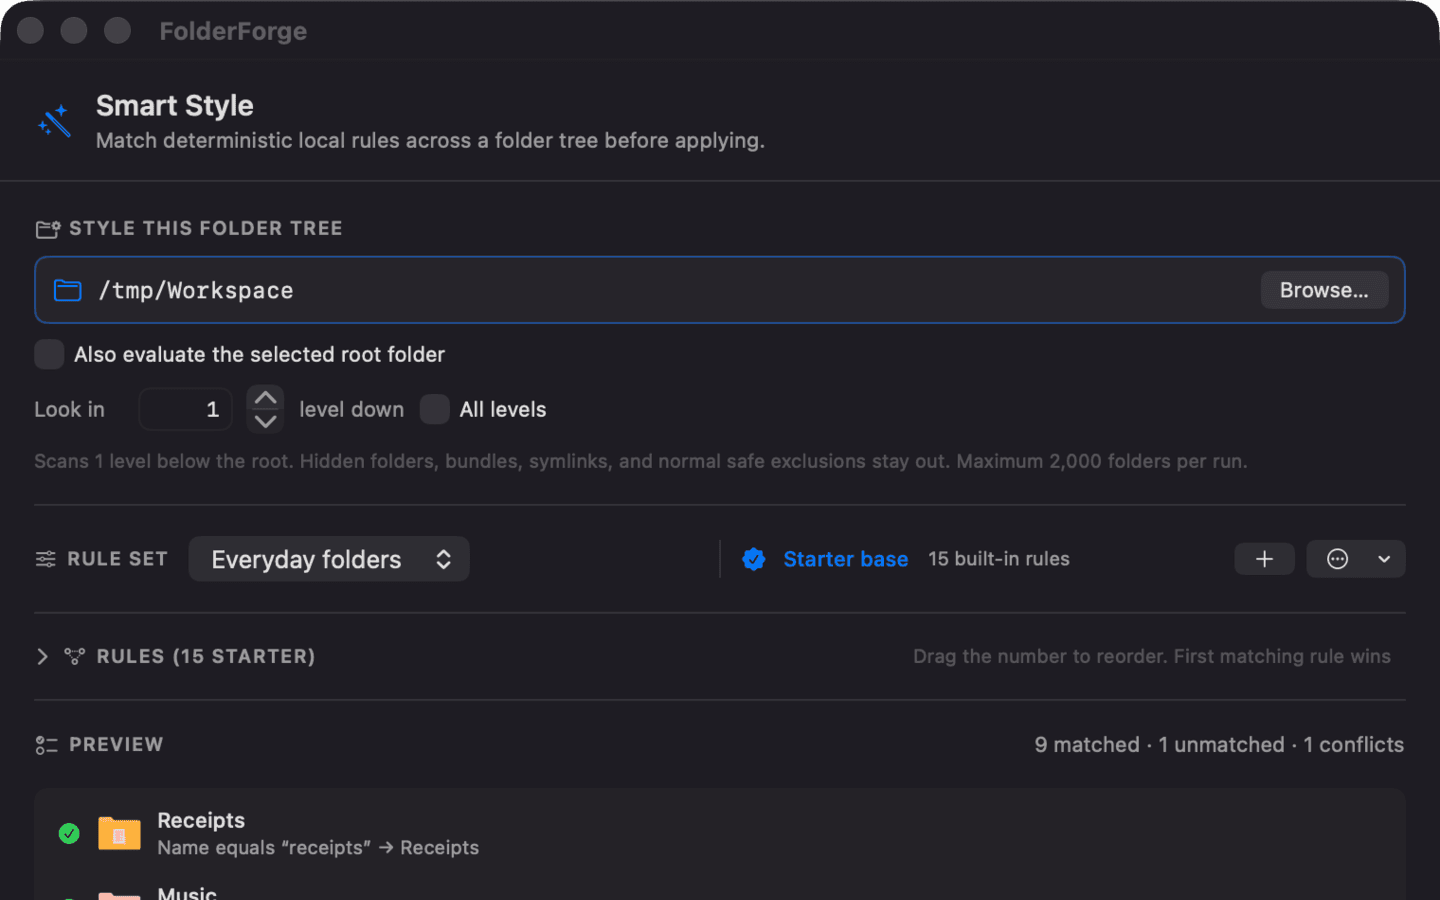
Task: Decrease the look-in level with the down arrow
Action: tap(265, 421)
